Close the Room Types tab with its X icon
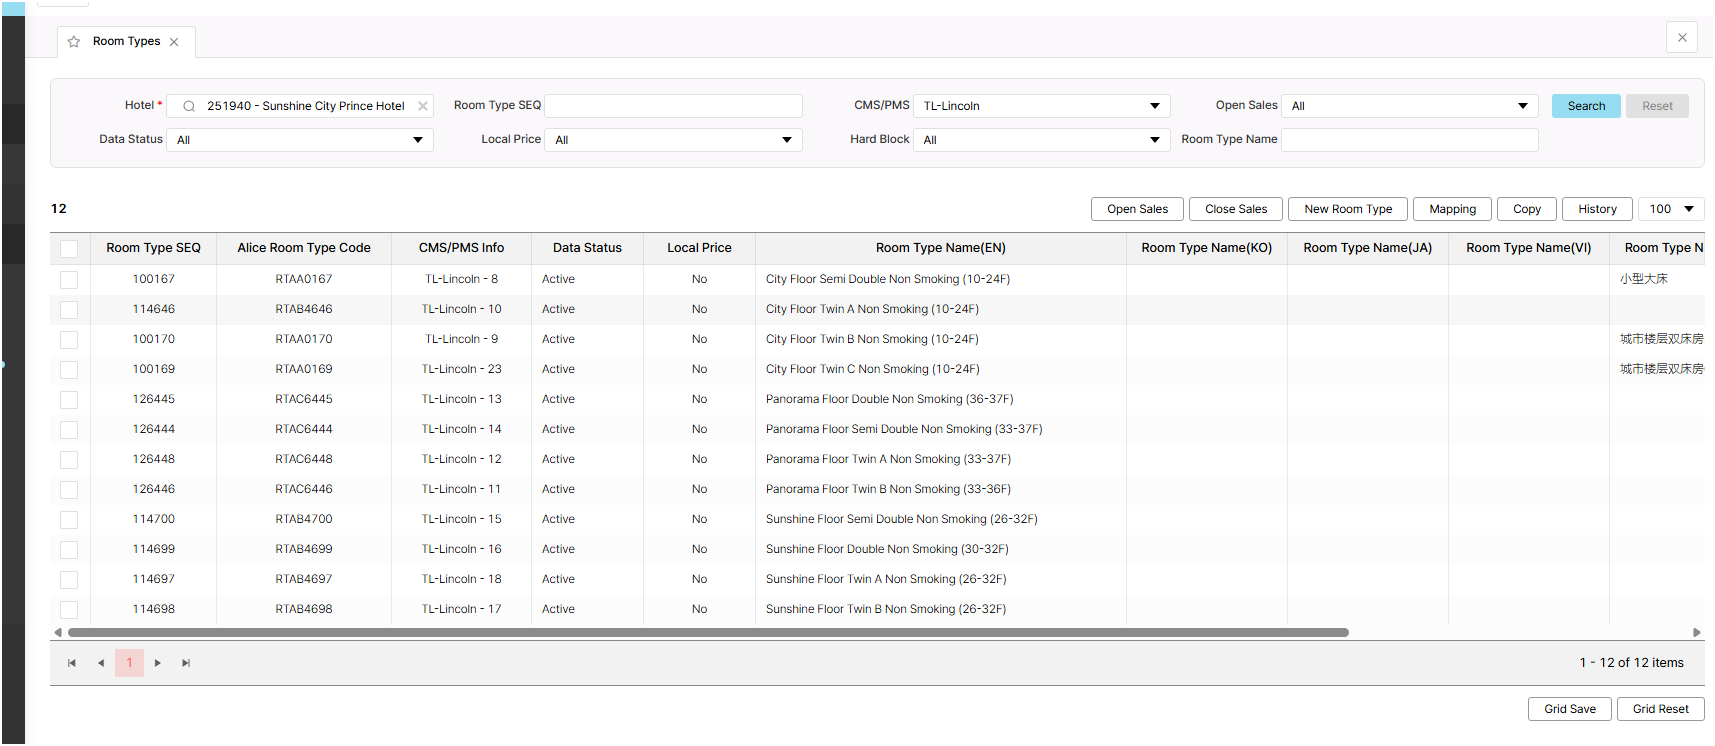 [x=174, y=42]
